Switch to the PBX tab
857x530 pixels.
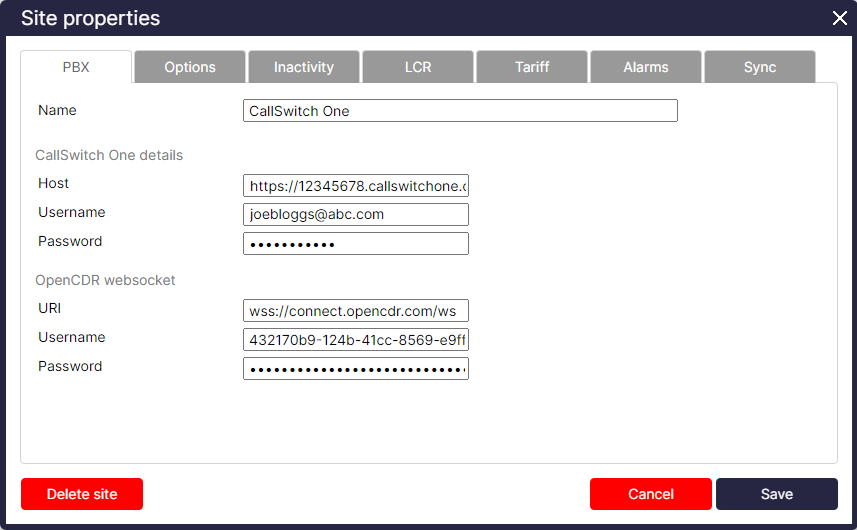pos(76,67)
